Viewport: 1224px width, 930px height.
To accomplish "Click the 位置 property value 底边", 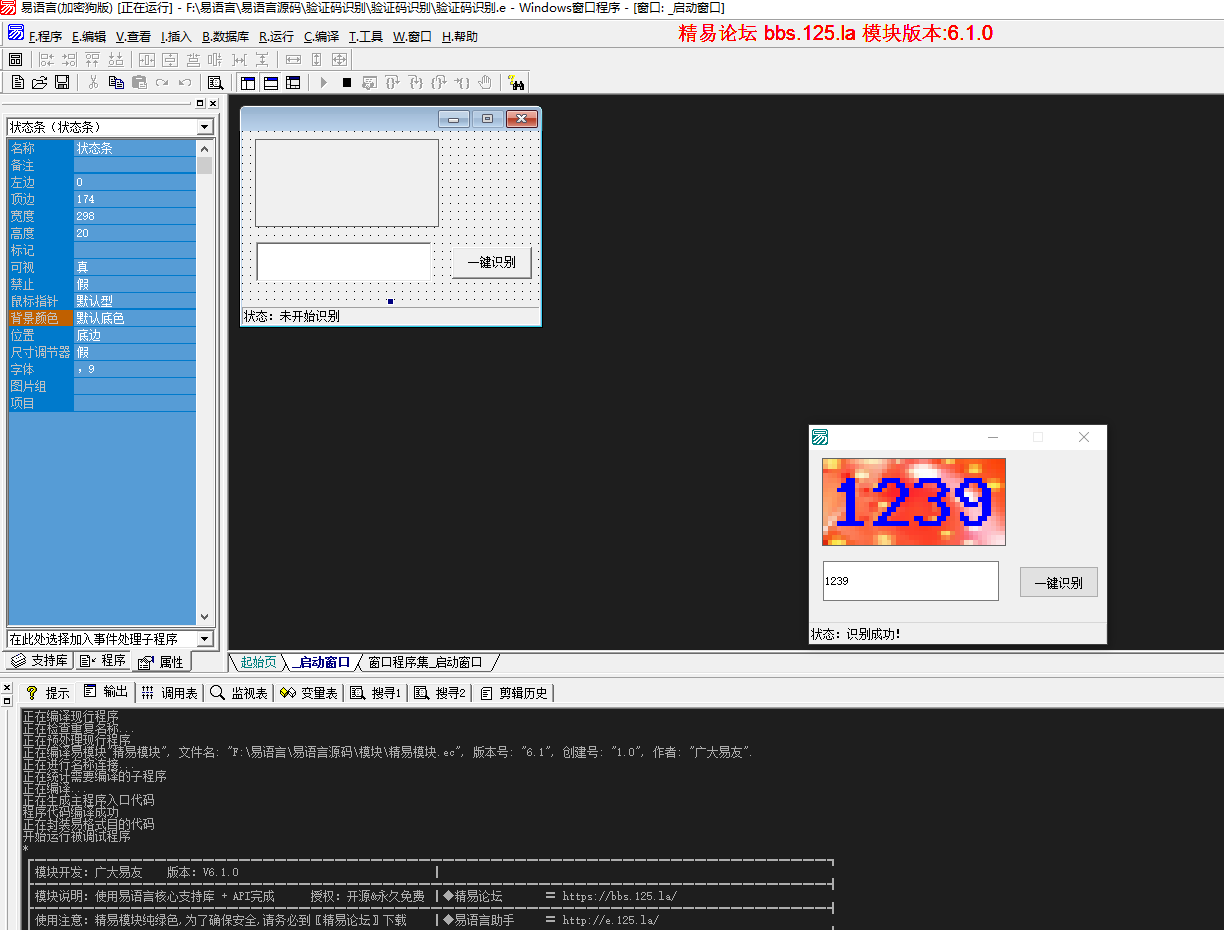I will [135, 335].
